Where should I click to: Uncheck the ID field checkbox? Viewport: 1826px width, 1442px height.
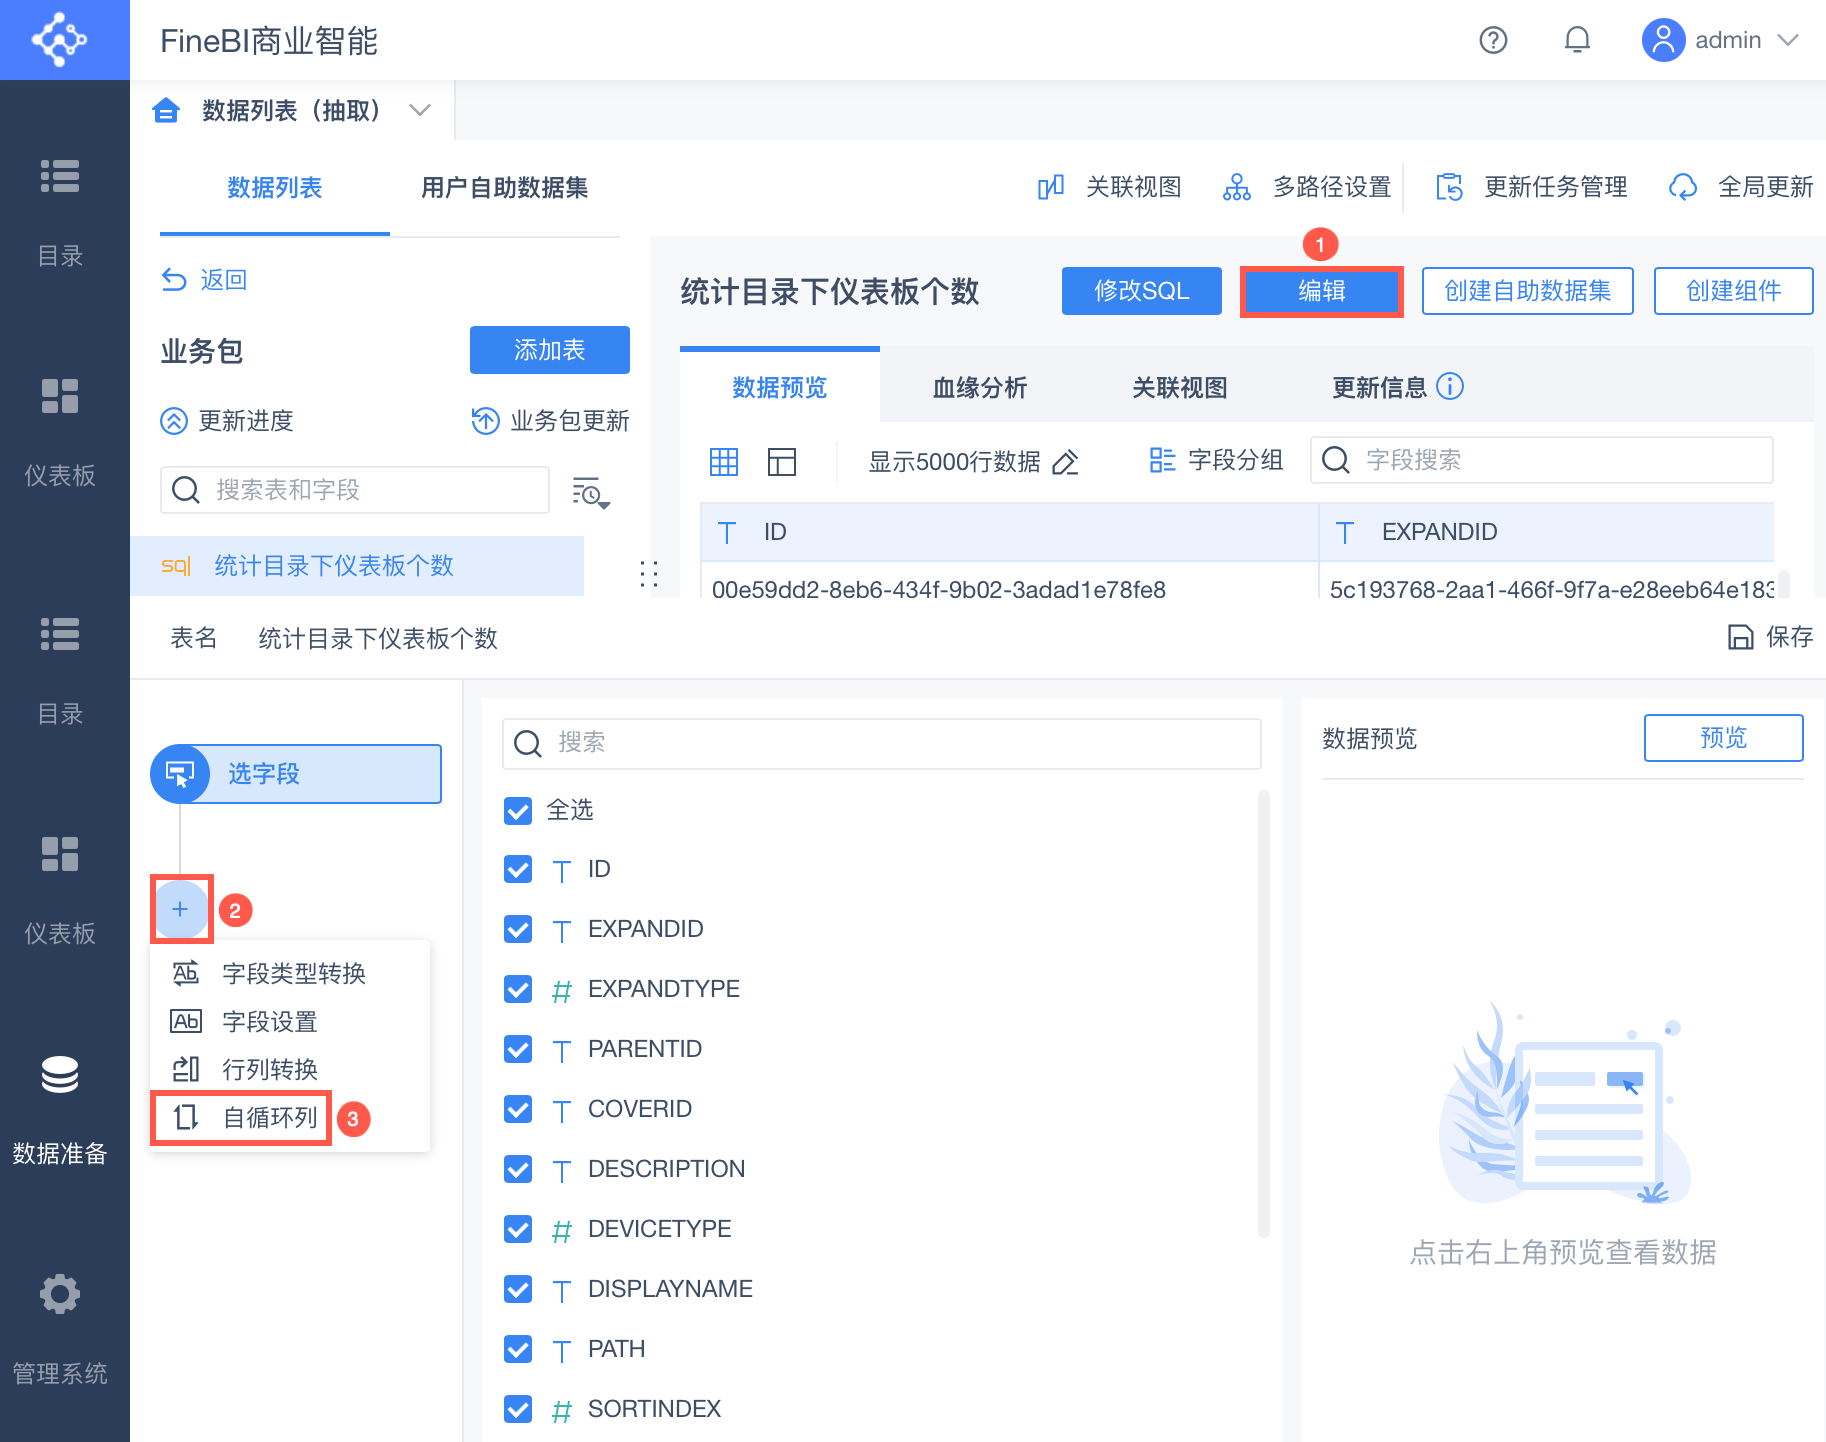coord(518,869)
